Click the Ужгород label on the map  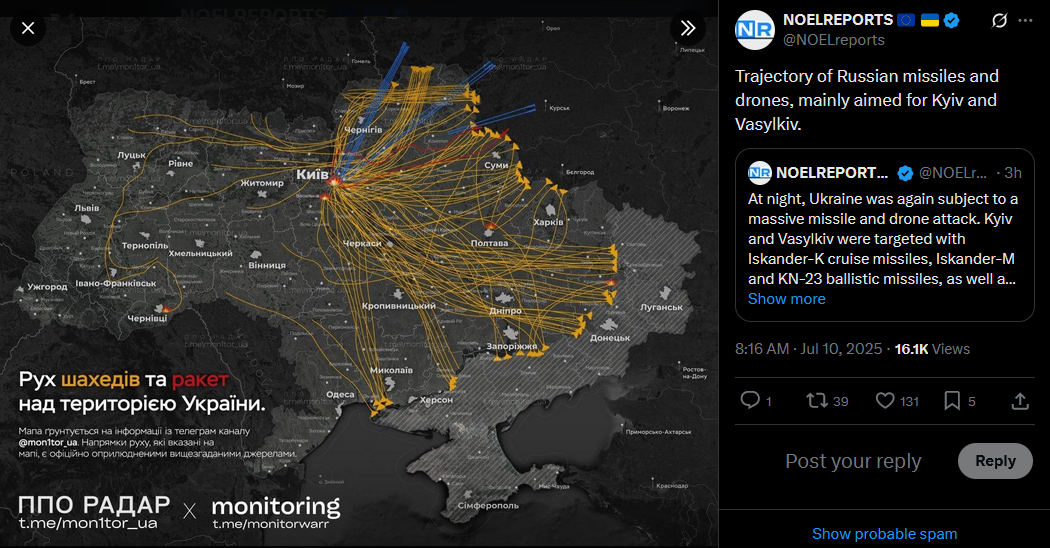pos(47,287)
